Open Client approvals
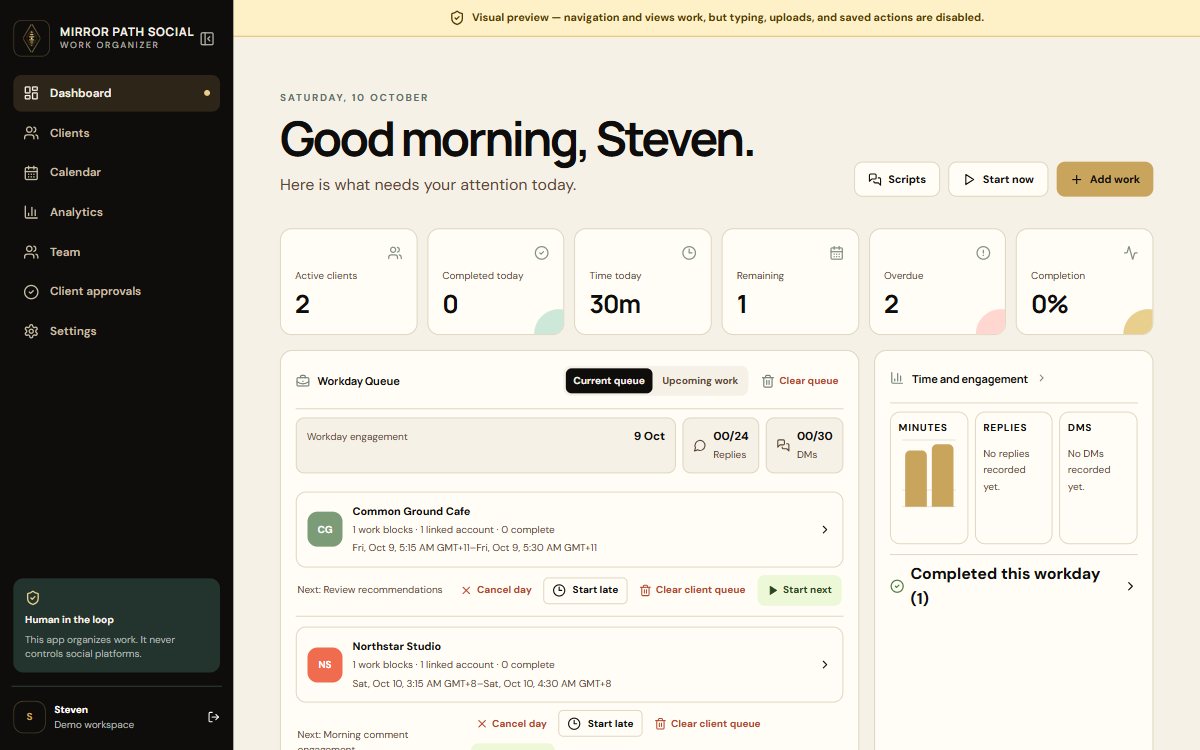1200x750 pixels. point(116,291)
